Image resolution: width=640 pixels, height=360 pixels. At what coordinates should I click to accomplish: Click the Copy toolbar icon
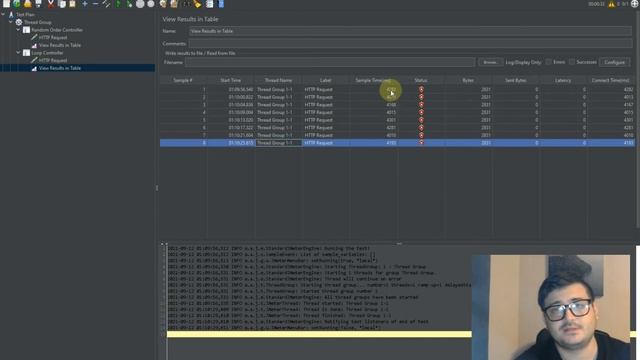click(62, 4)
